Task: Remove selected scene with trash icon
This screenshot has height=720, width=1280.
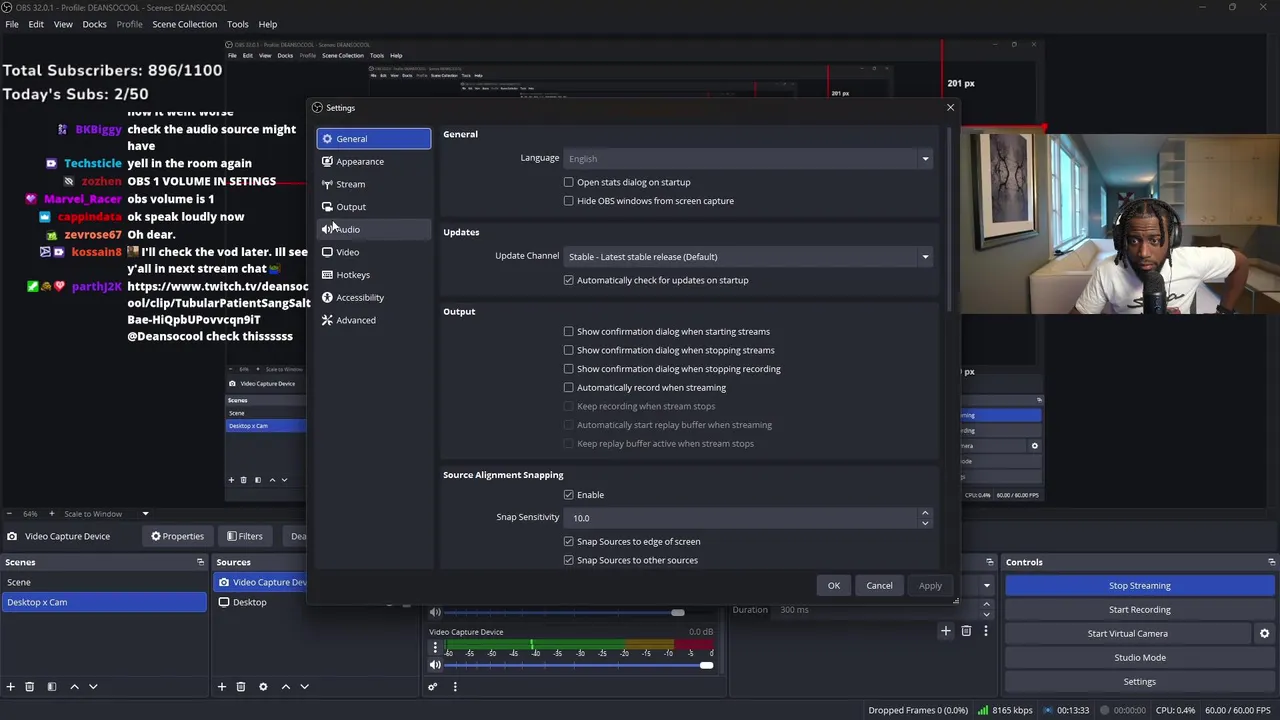Action: [29, 687]
